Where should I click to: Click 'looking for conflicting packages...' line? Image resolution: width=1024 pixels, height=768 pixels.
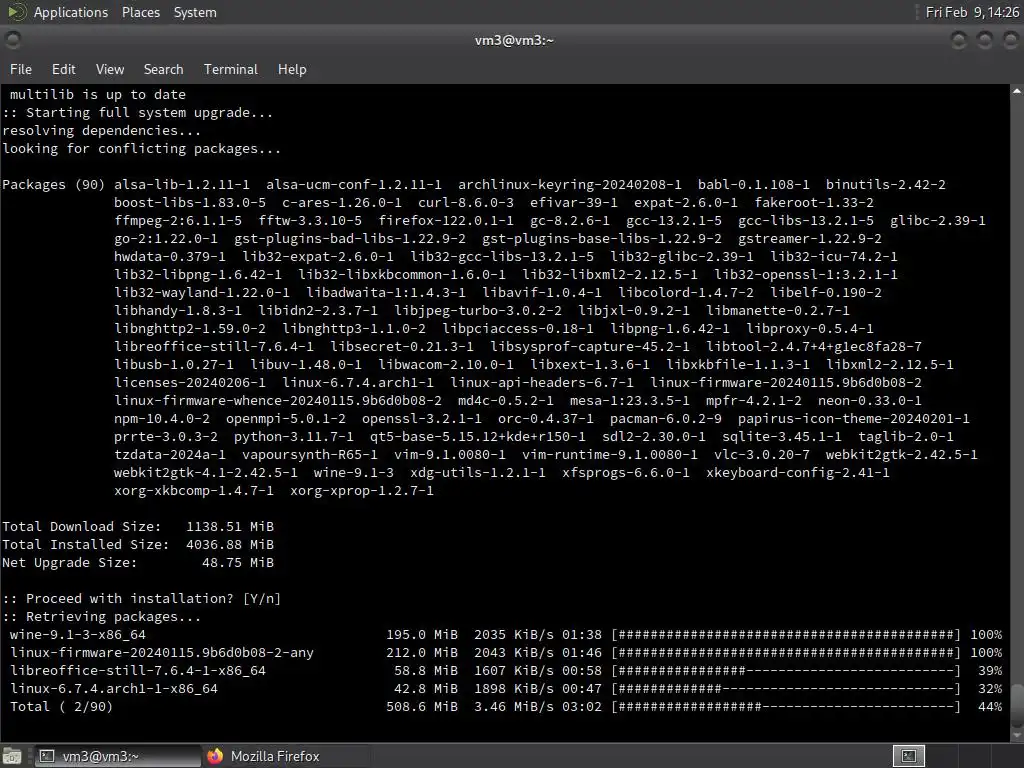[x=142, y=149]
